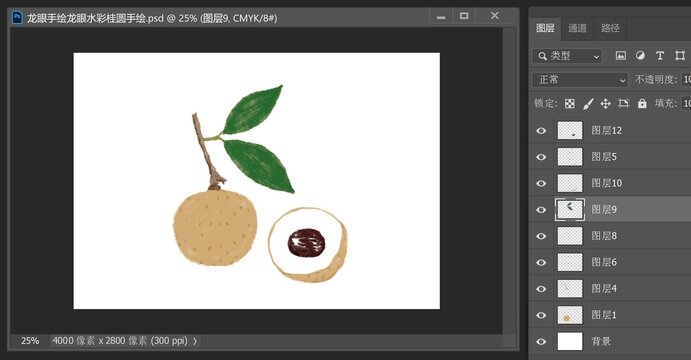Switch to the 图层 tab
Screen dimensions: 691x360
pos(545,28)
